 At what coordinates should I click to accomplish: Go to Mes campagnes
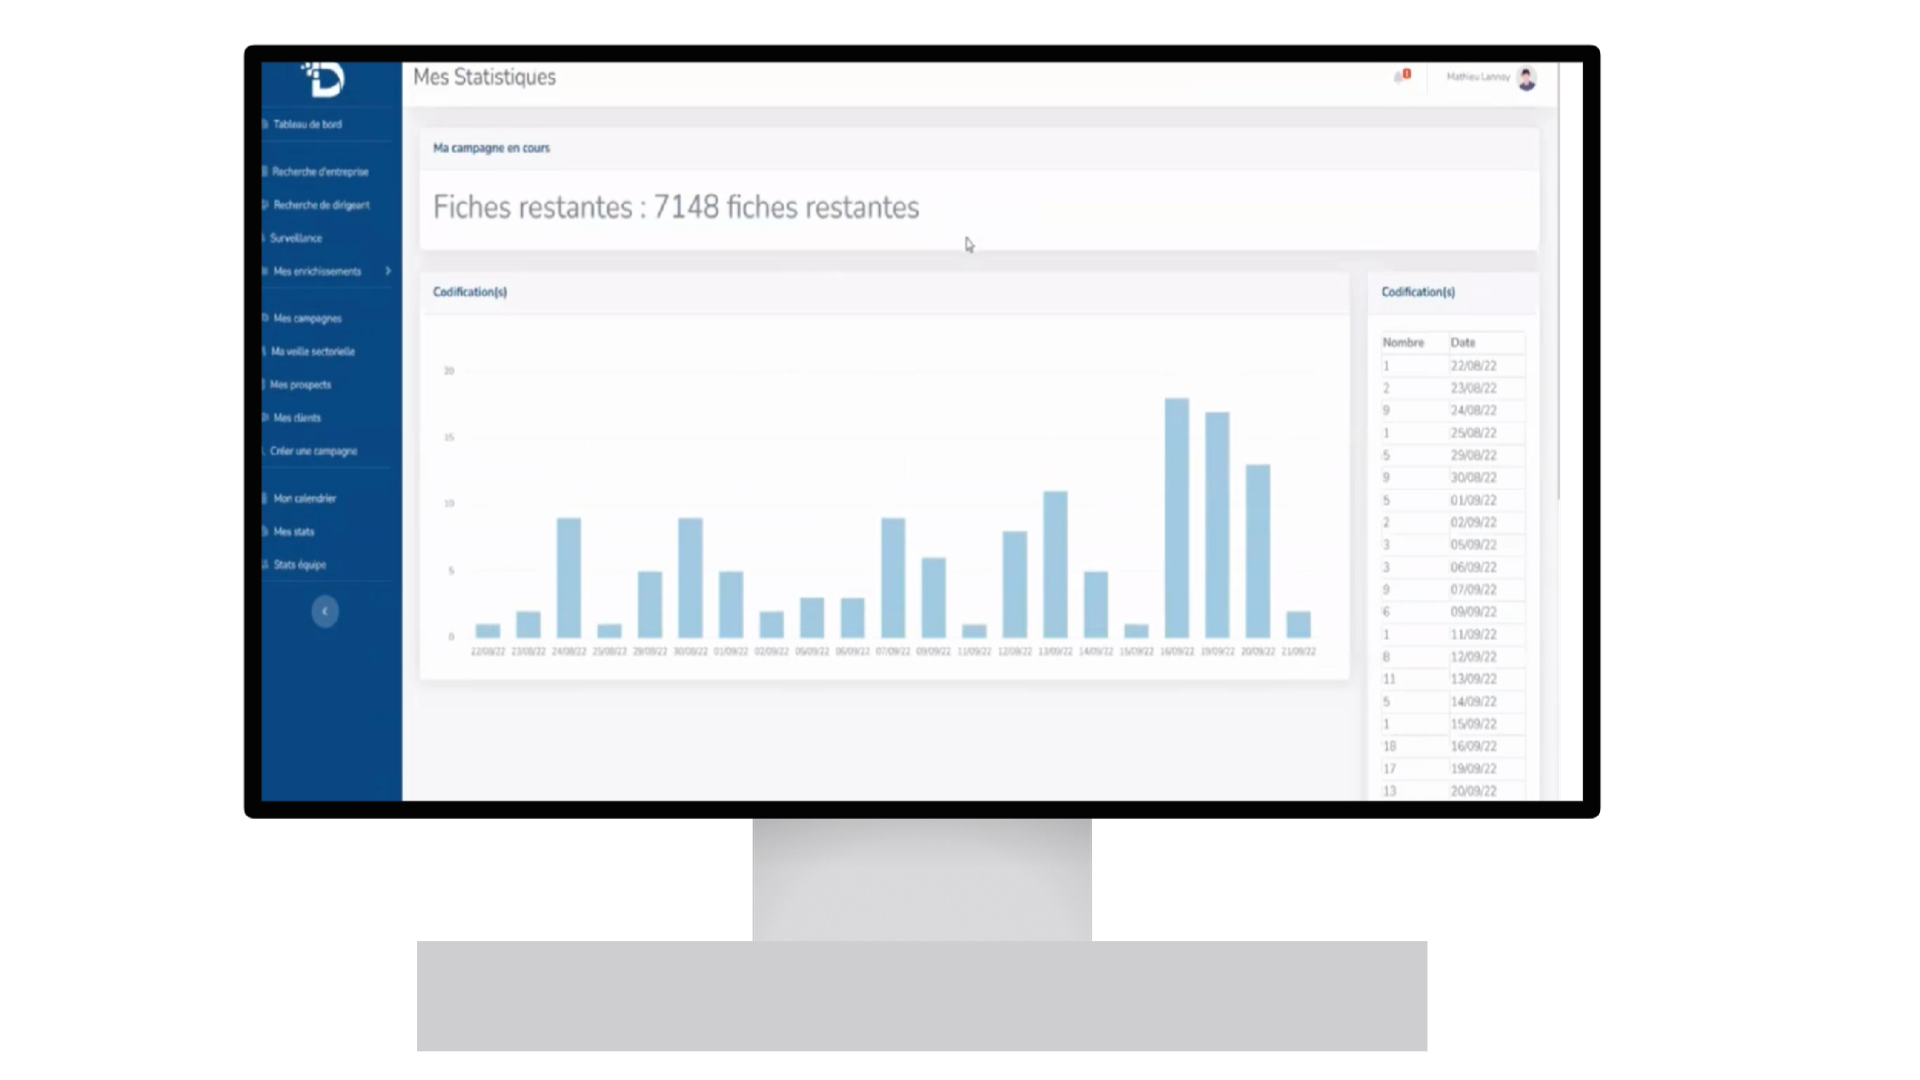307,318
